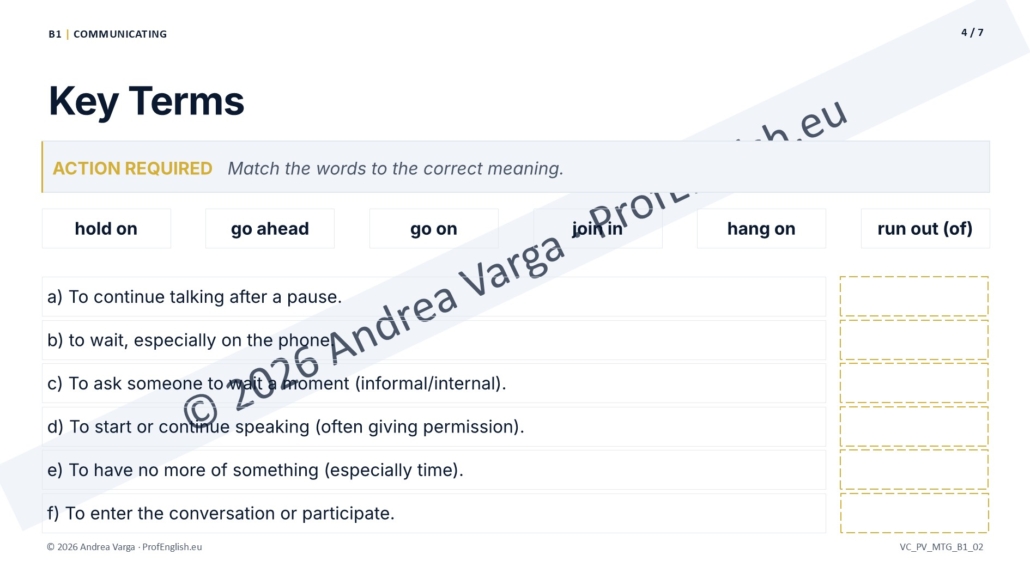Select definition 'To enter the conversation or participate'
Viewport: 1030px width, 579px height.
[x=434, y=513]
